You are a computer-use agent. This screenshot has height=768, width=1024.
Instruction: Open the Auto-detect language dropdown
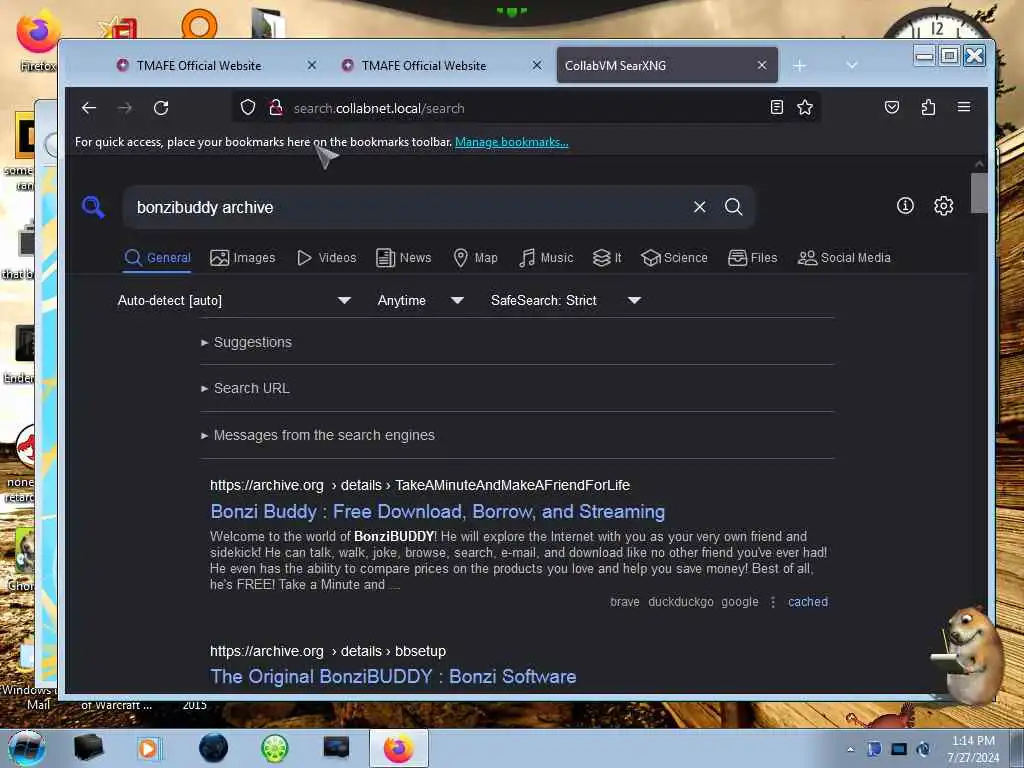coord(234,300)
